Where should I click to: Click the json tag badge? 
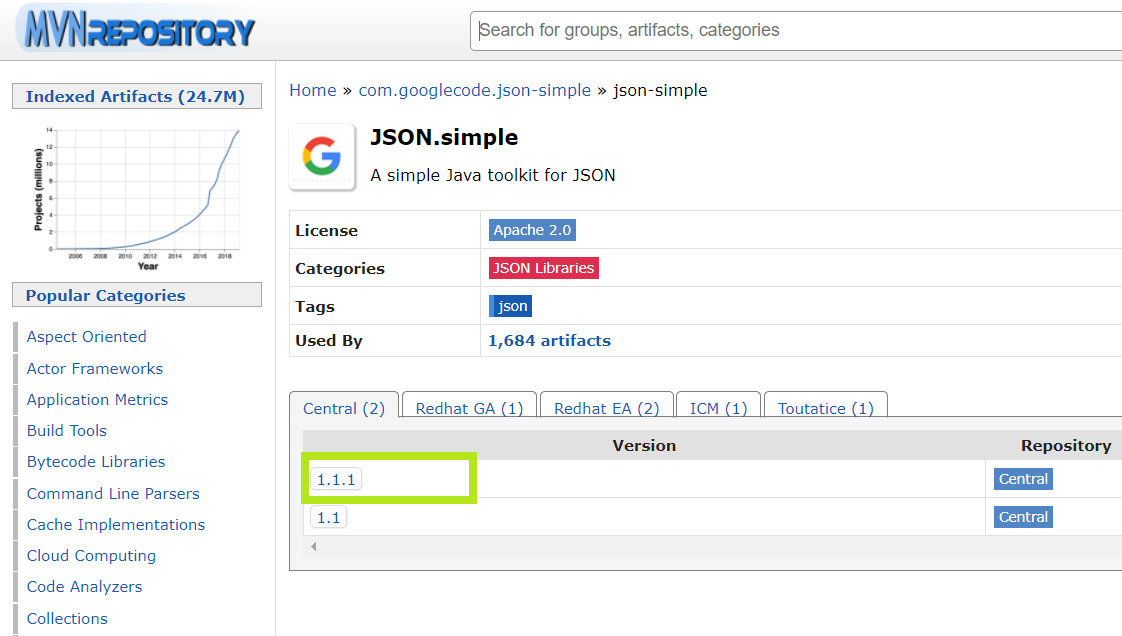[511, 306]
